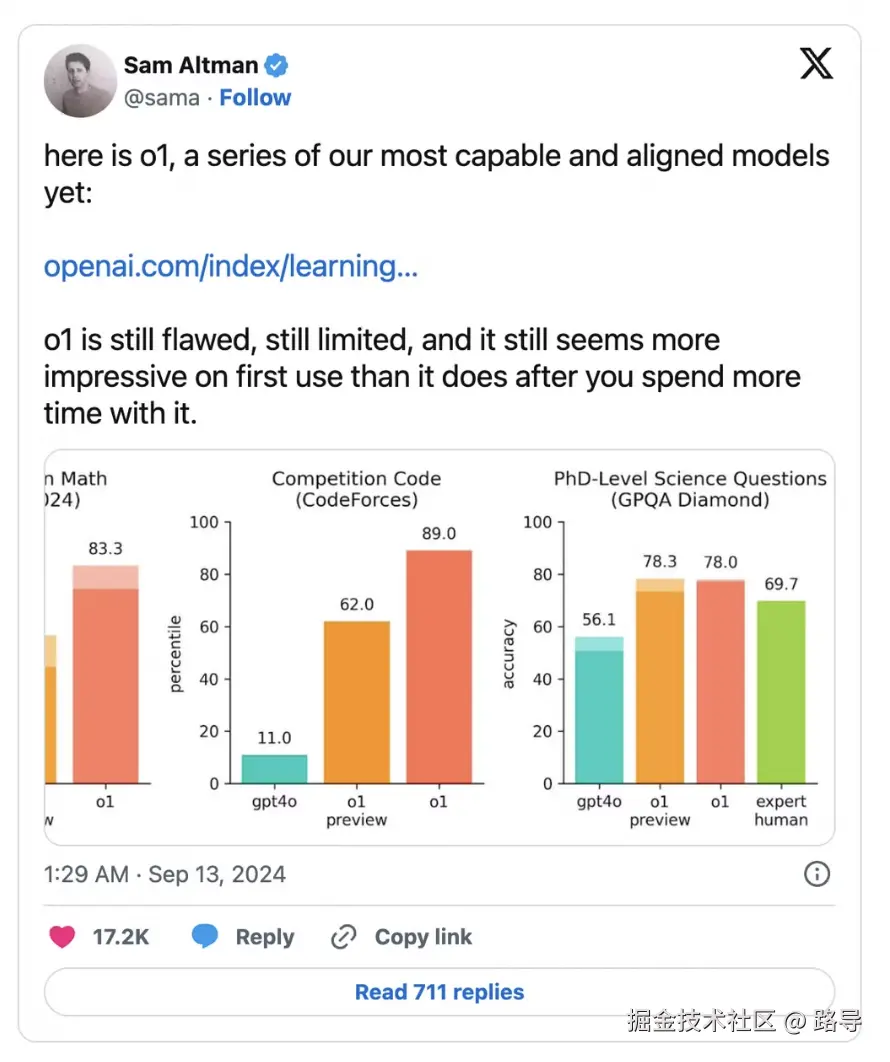The image size is (890, 1062).
Task: Click Read 711 replies button
Action: 439,992
